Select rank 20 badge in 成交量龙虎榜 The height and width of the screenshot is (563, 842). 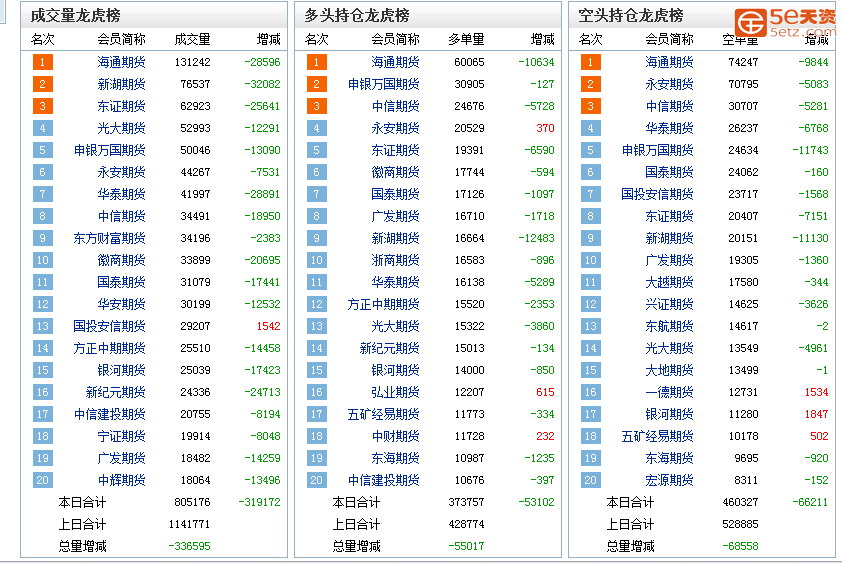(x=42, y=481)
